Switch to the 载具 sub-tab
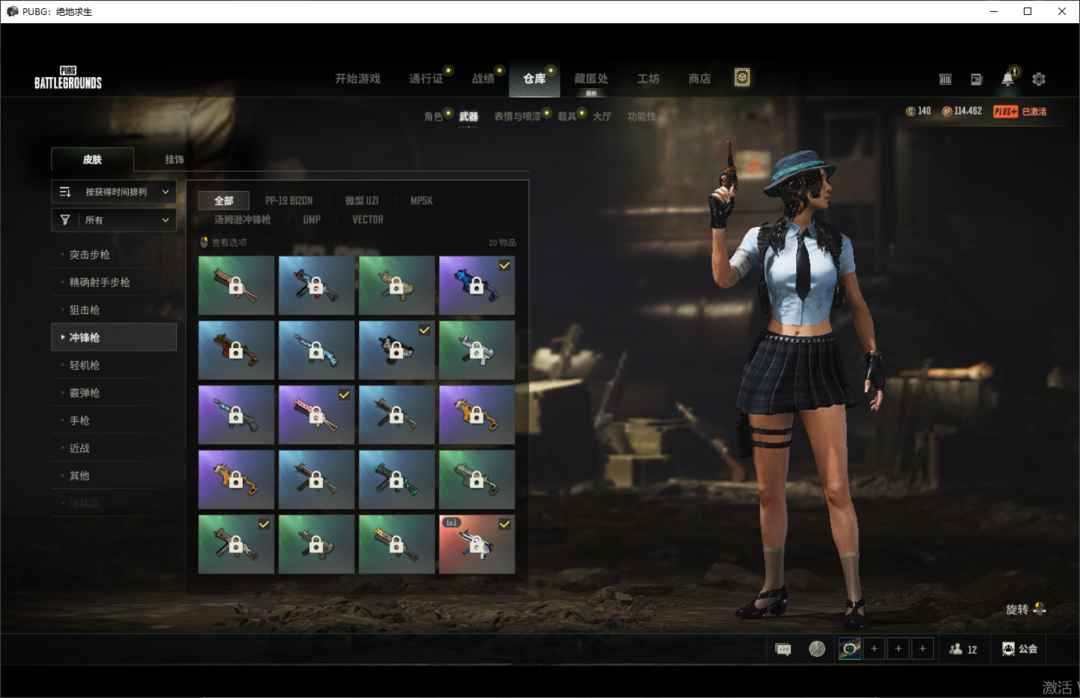The height and width of the screenshot is (698, 1080). [x=567, y=116]
